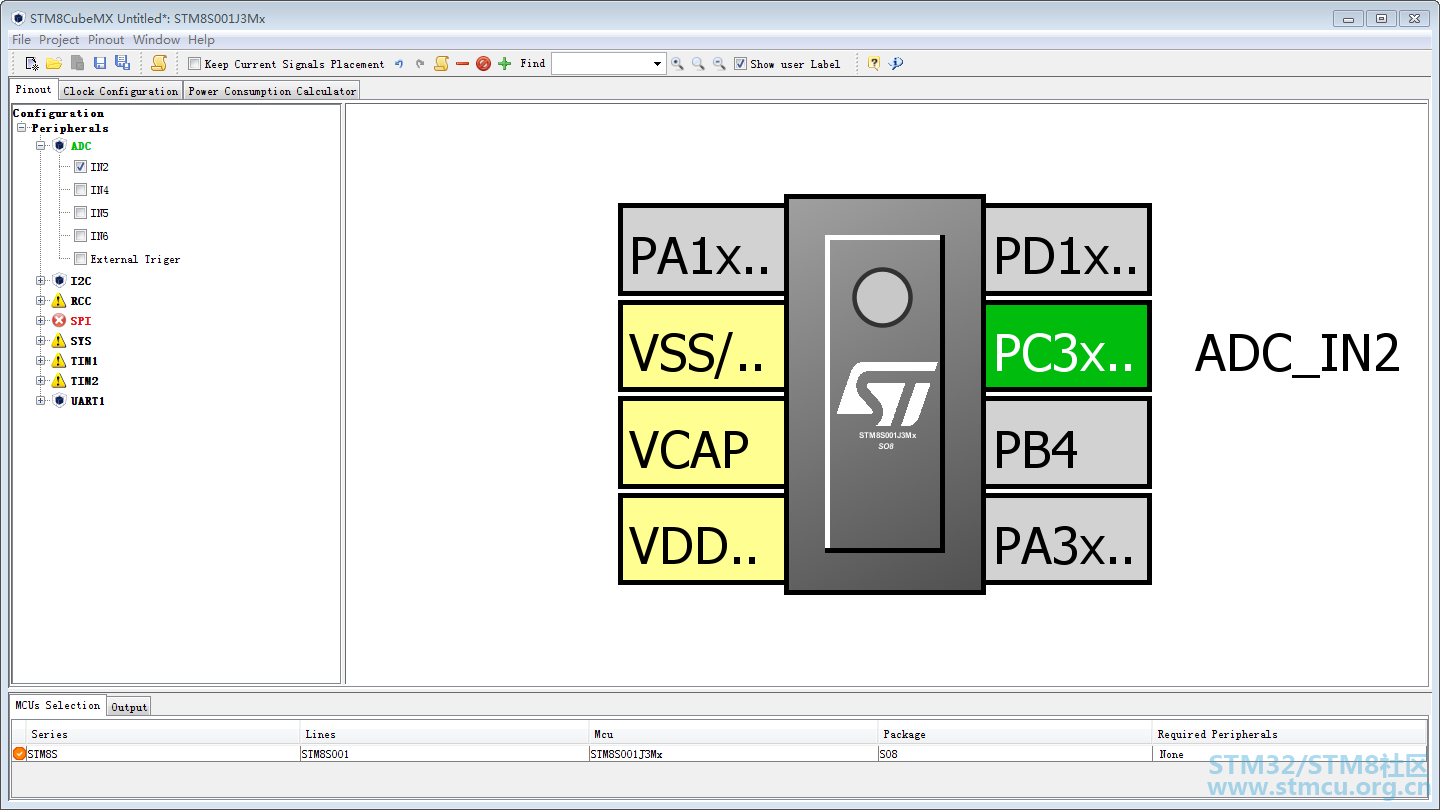
Task: Click the SYS warning triangle icon
Action: tap(59, 341)
